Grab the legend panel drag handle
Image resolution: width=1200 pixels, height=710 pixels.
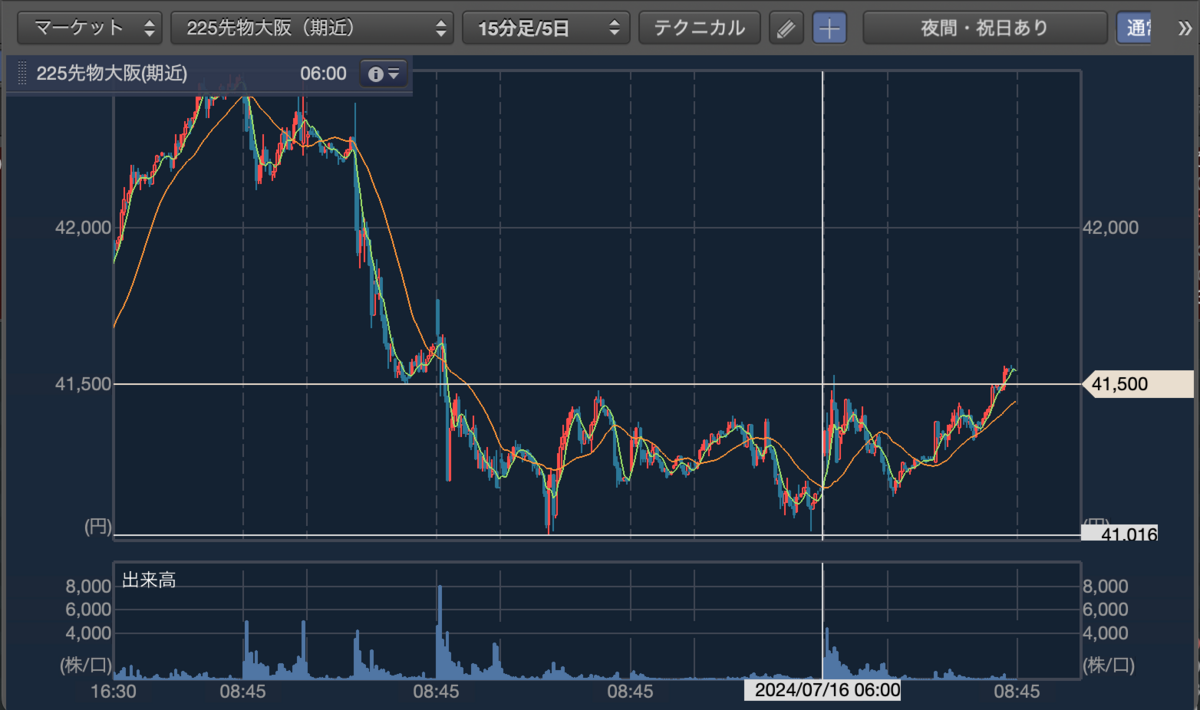(x=20, y=74)
